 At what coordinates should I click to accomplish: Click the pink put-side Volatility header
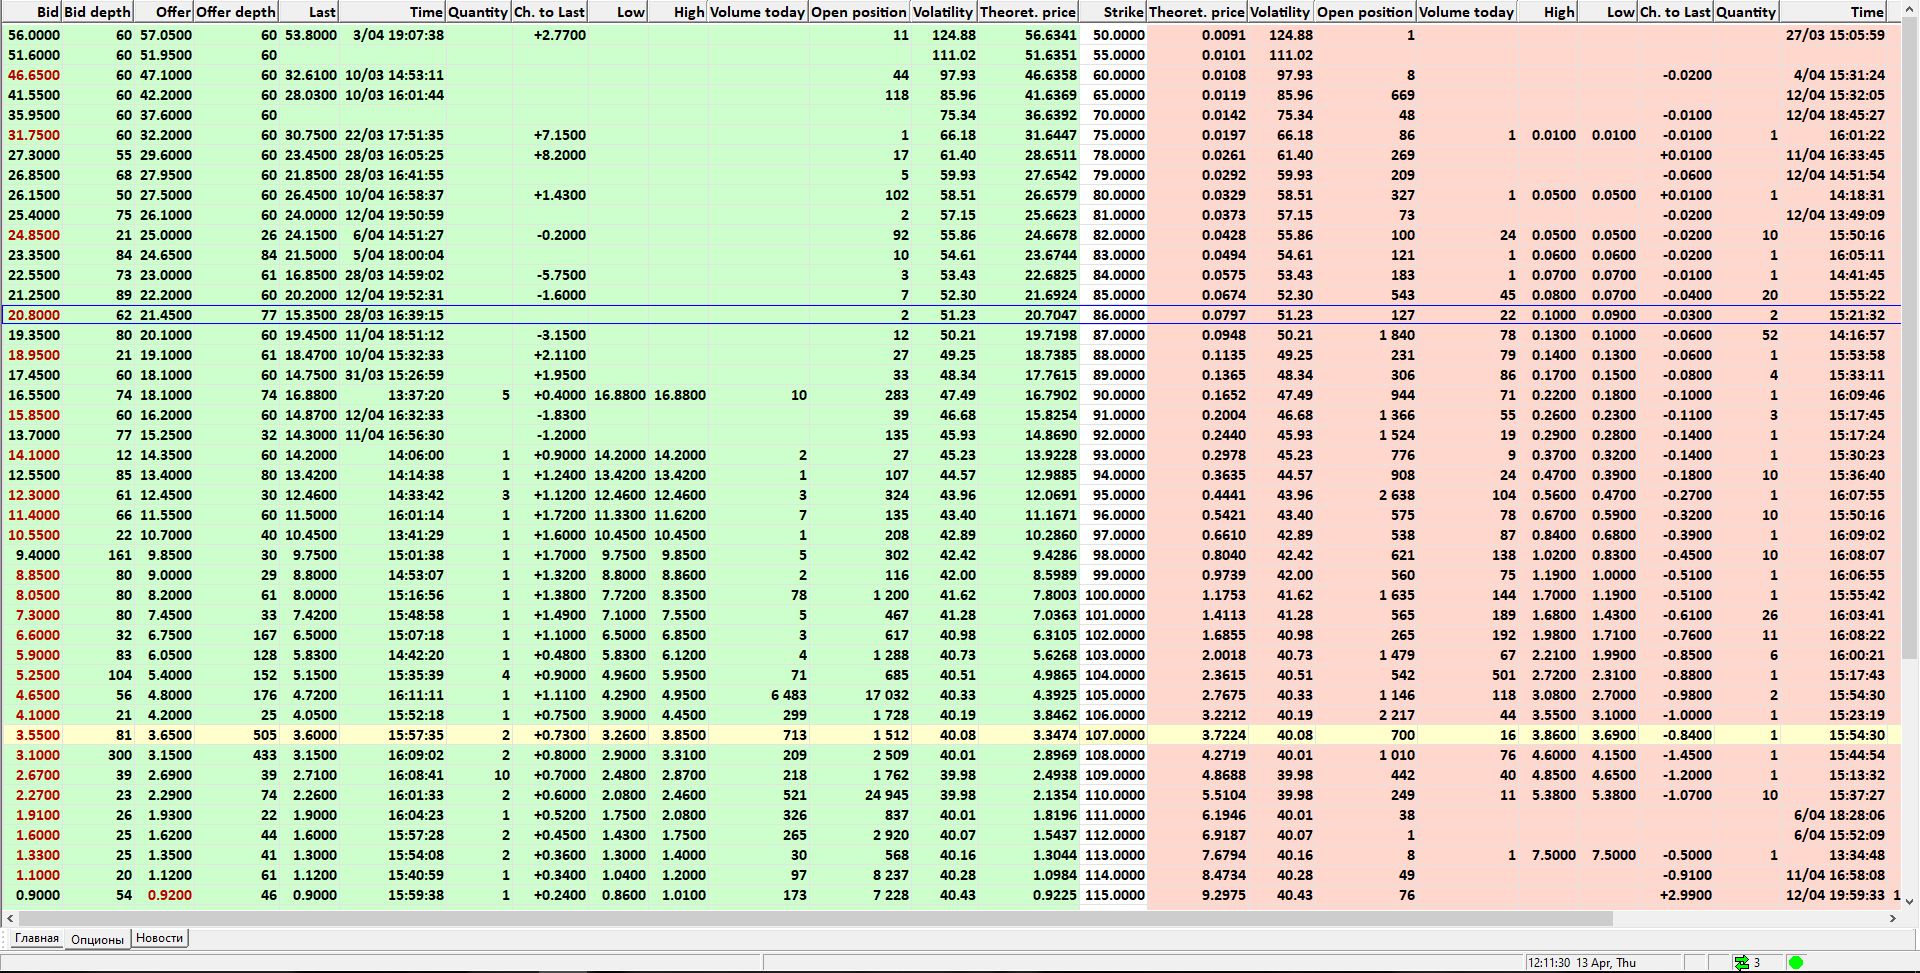point(1280,12)
